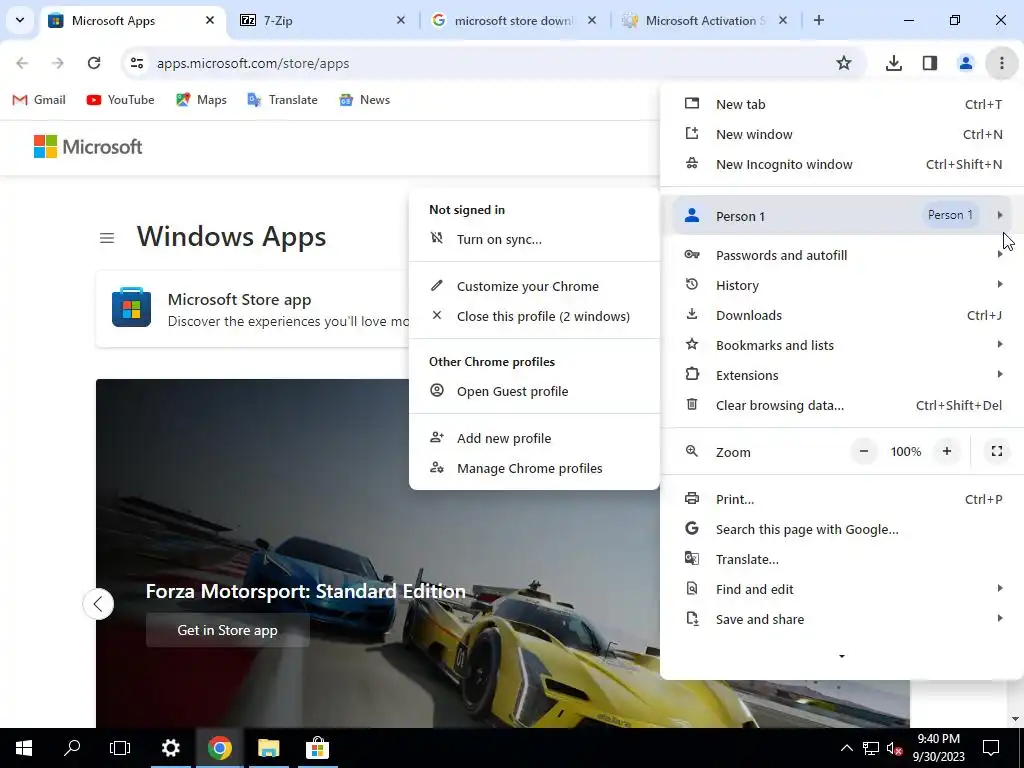Open the Maps bookmark
This screenshot has height=768, width=1024.
pyautogui.click(x=201, y=100)
